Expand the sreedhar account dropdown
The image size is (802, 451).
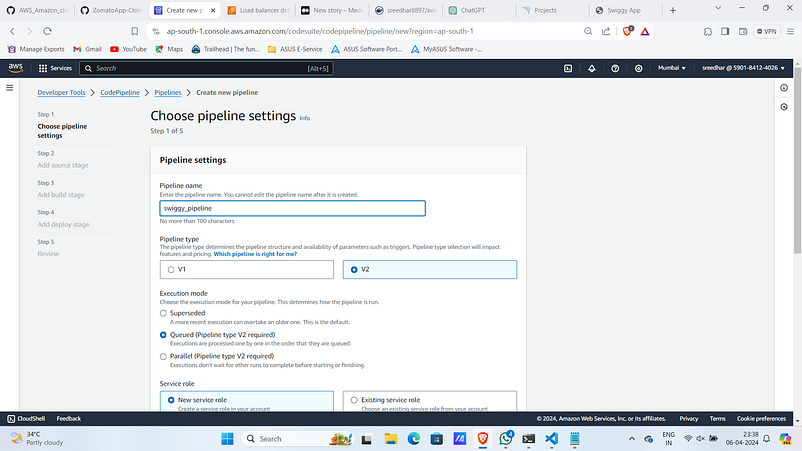(743, 68)
